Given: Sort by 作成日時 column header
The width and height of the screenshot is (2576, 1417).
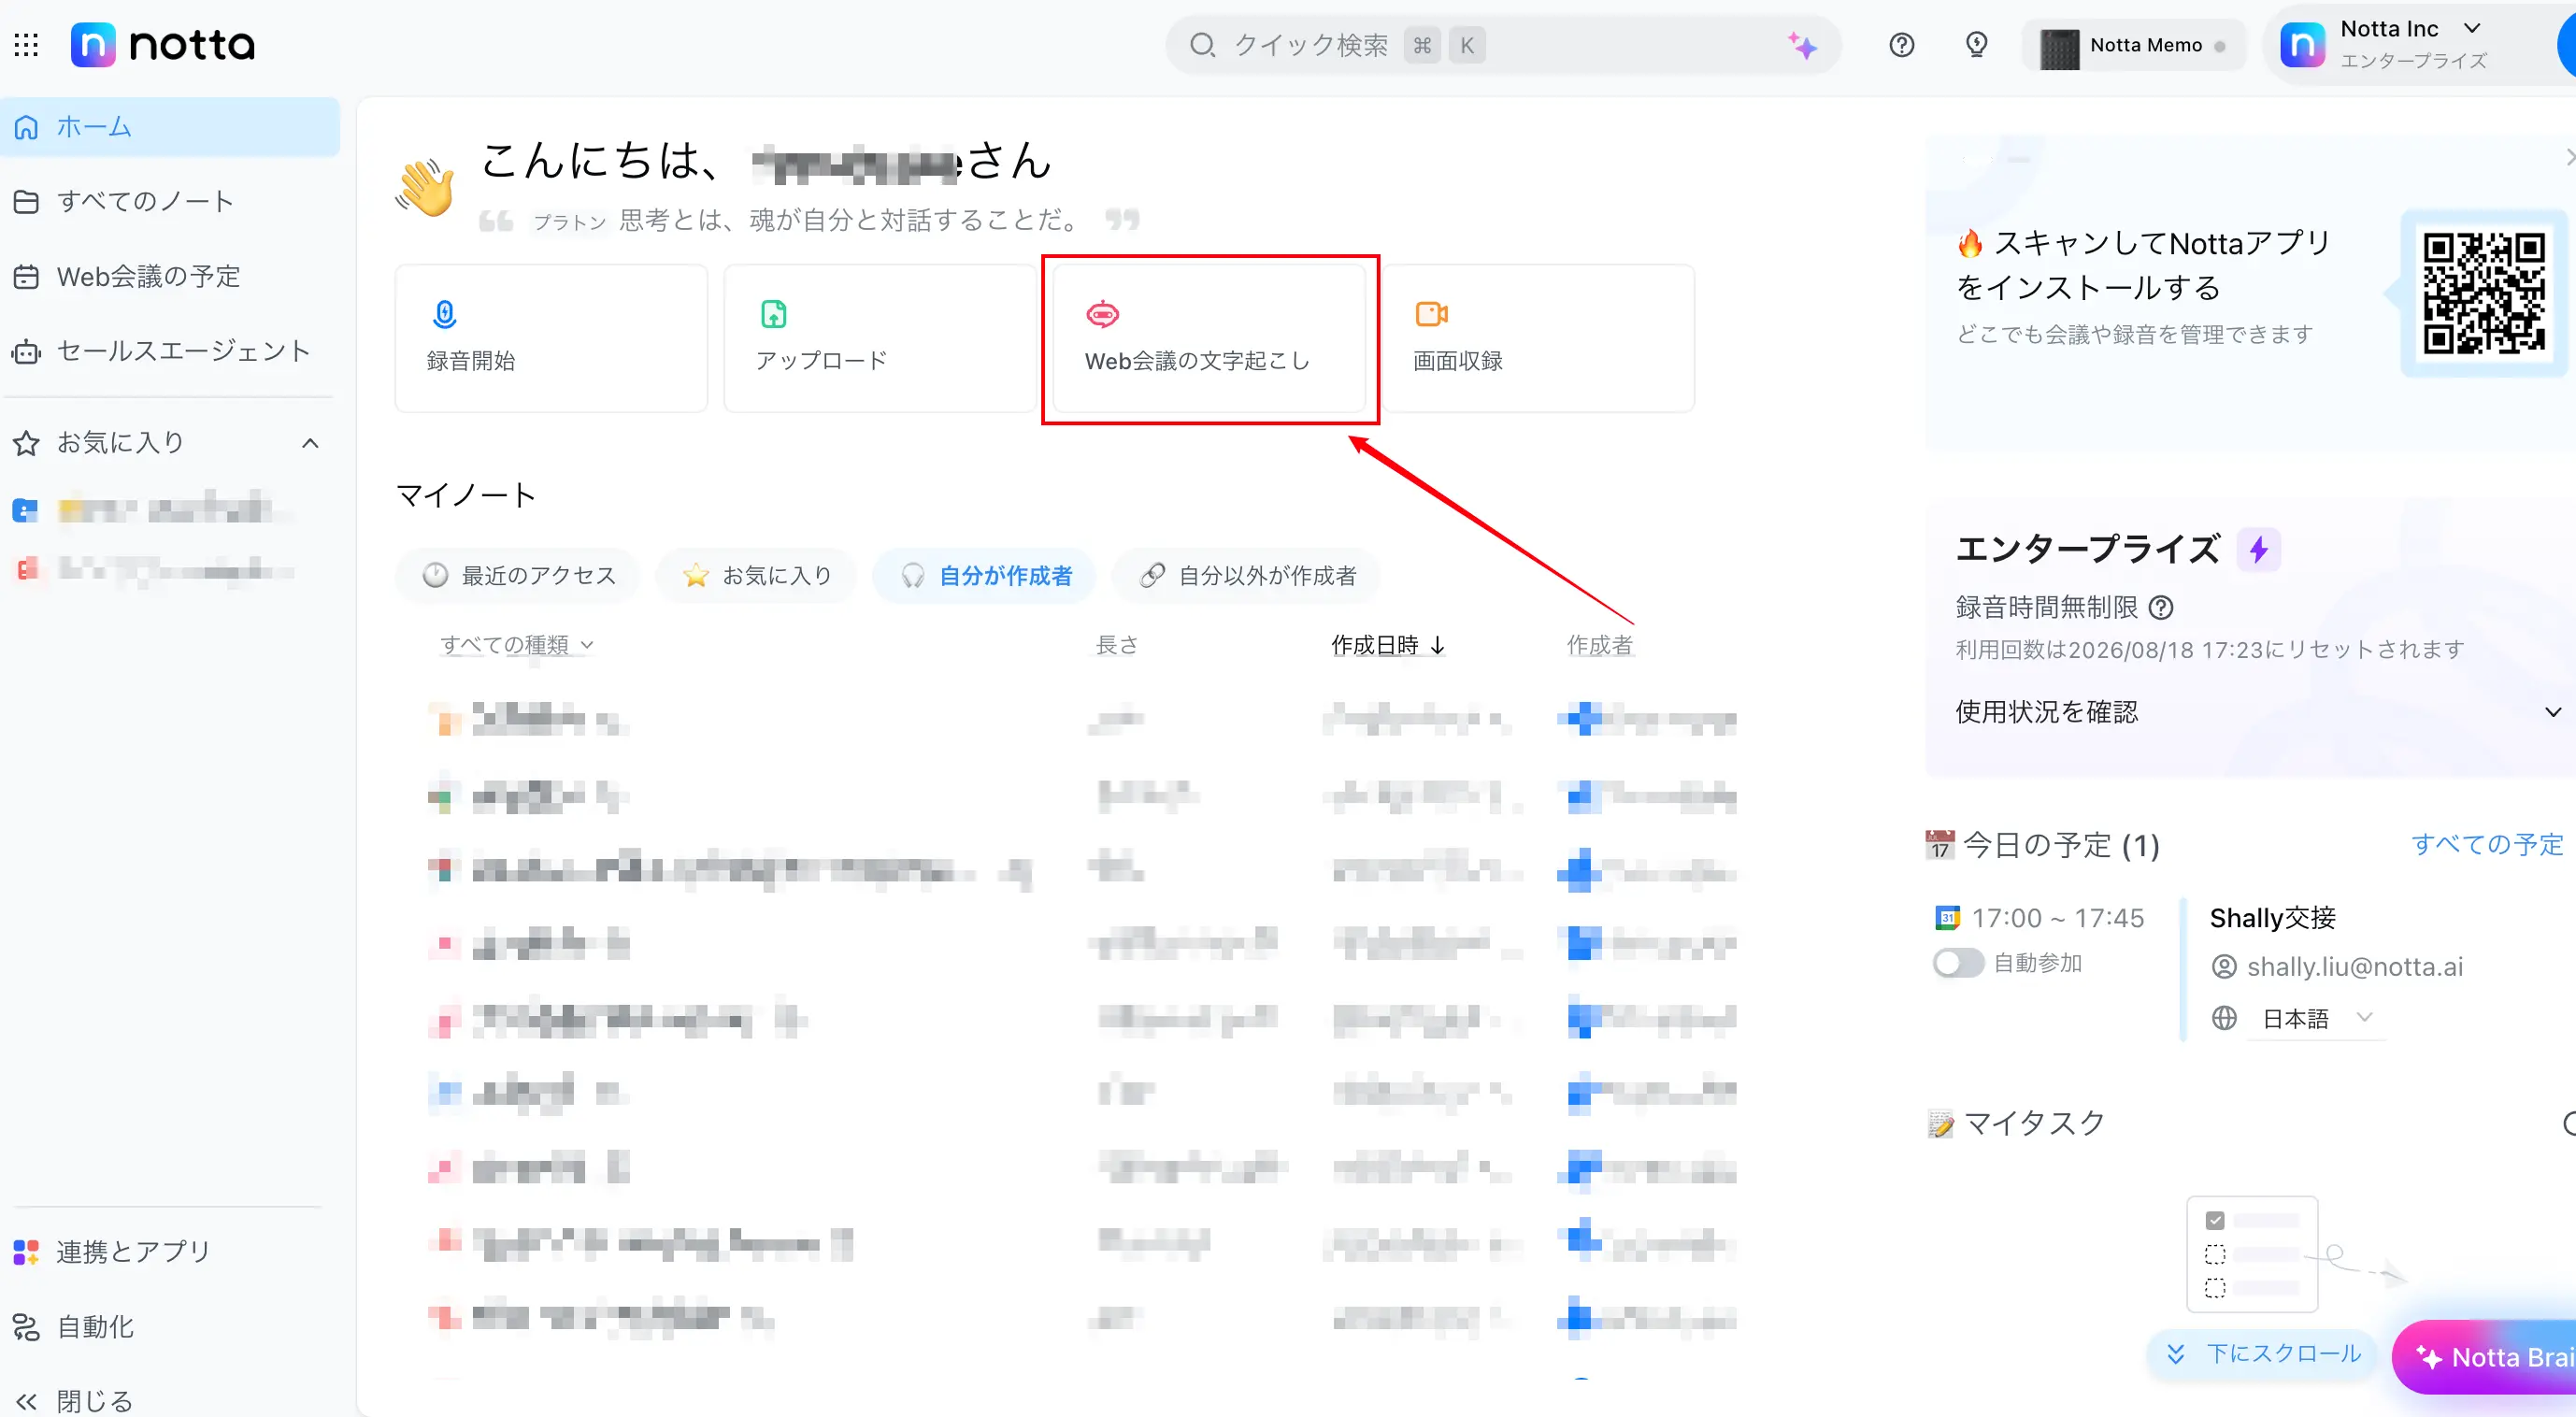Looking at the screenshot, I should click(1388, 645).
